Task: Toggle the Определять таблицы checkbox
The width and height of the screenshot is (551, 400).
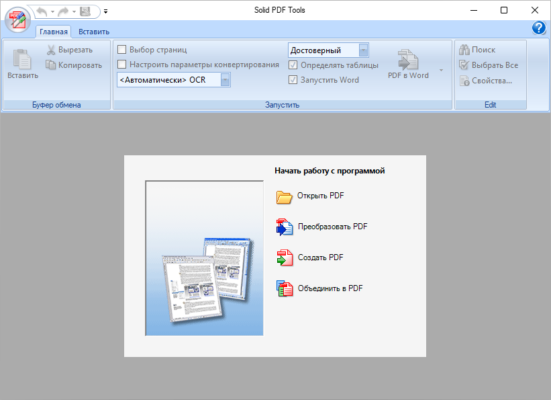Action: (x=293, y=65)
